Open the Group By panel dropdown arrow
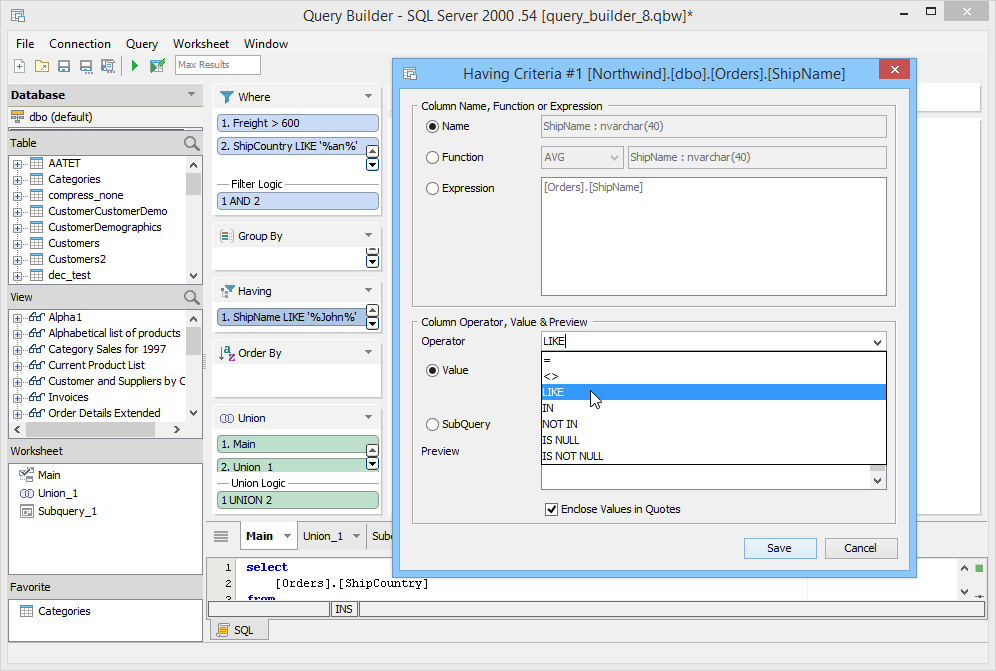 pos(368,234)
